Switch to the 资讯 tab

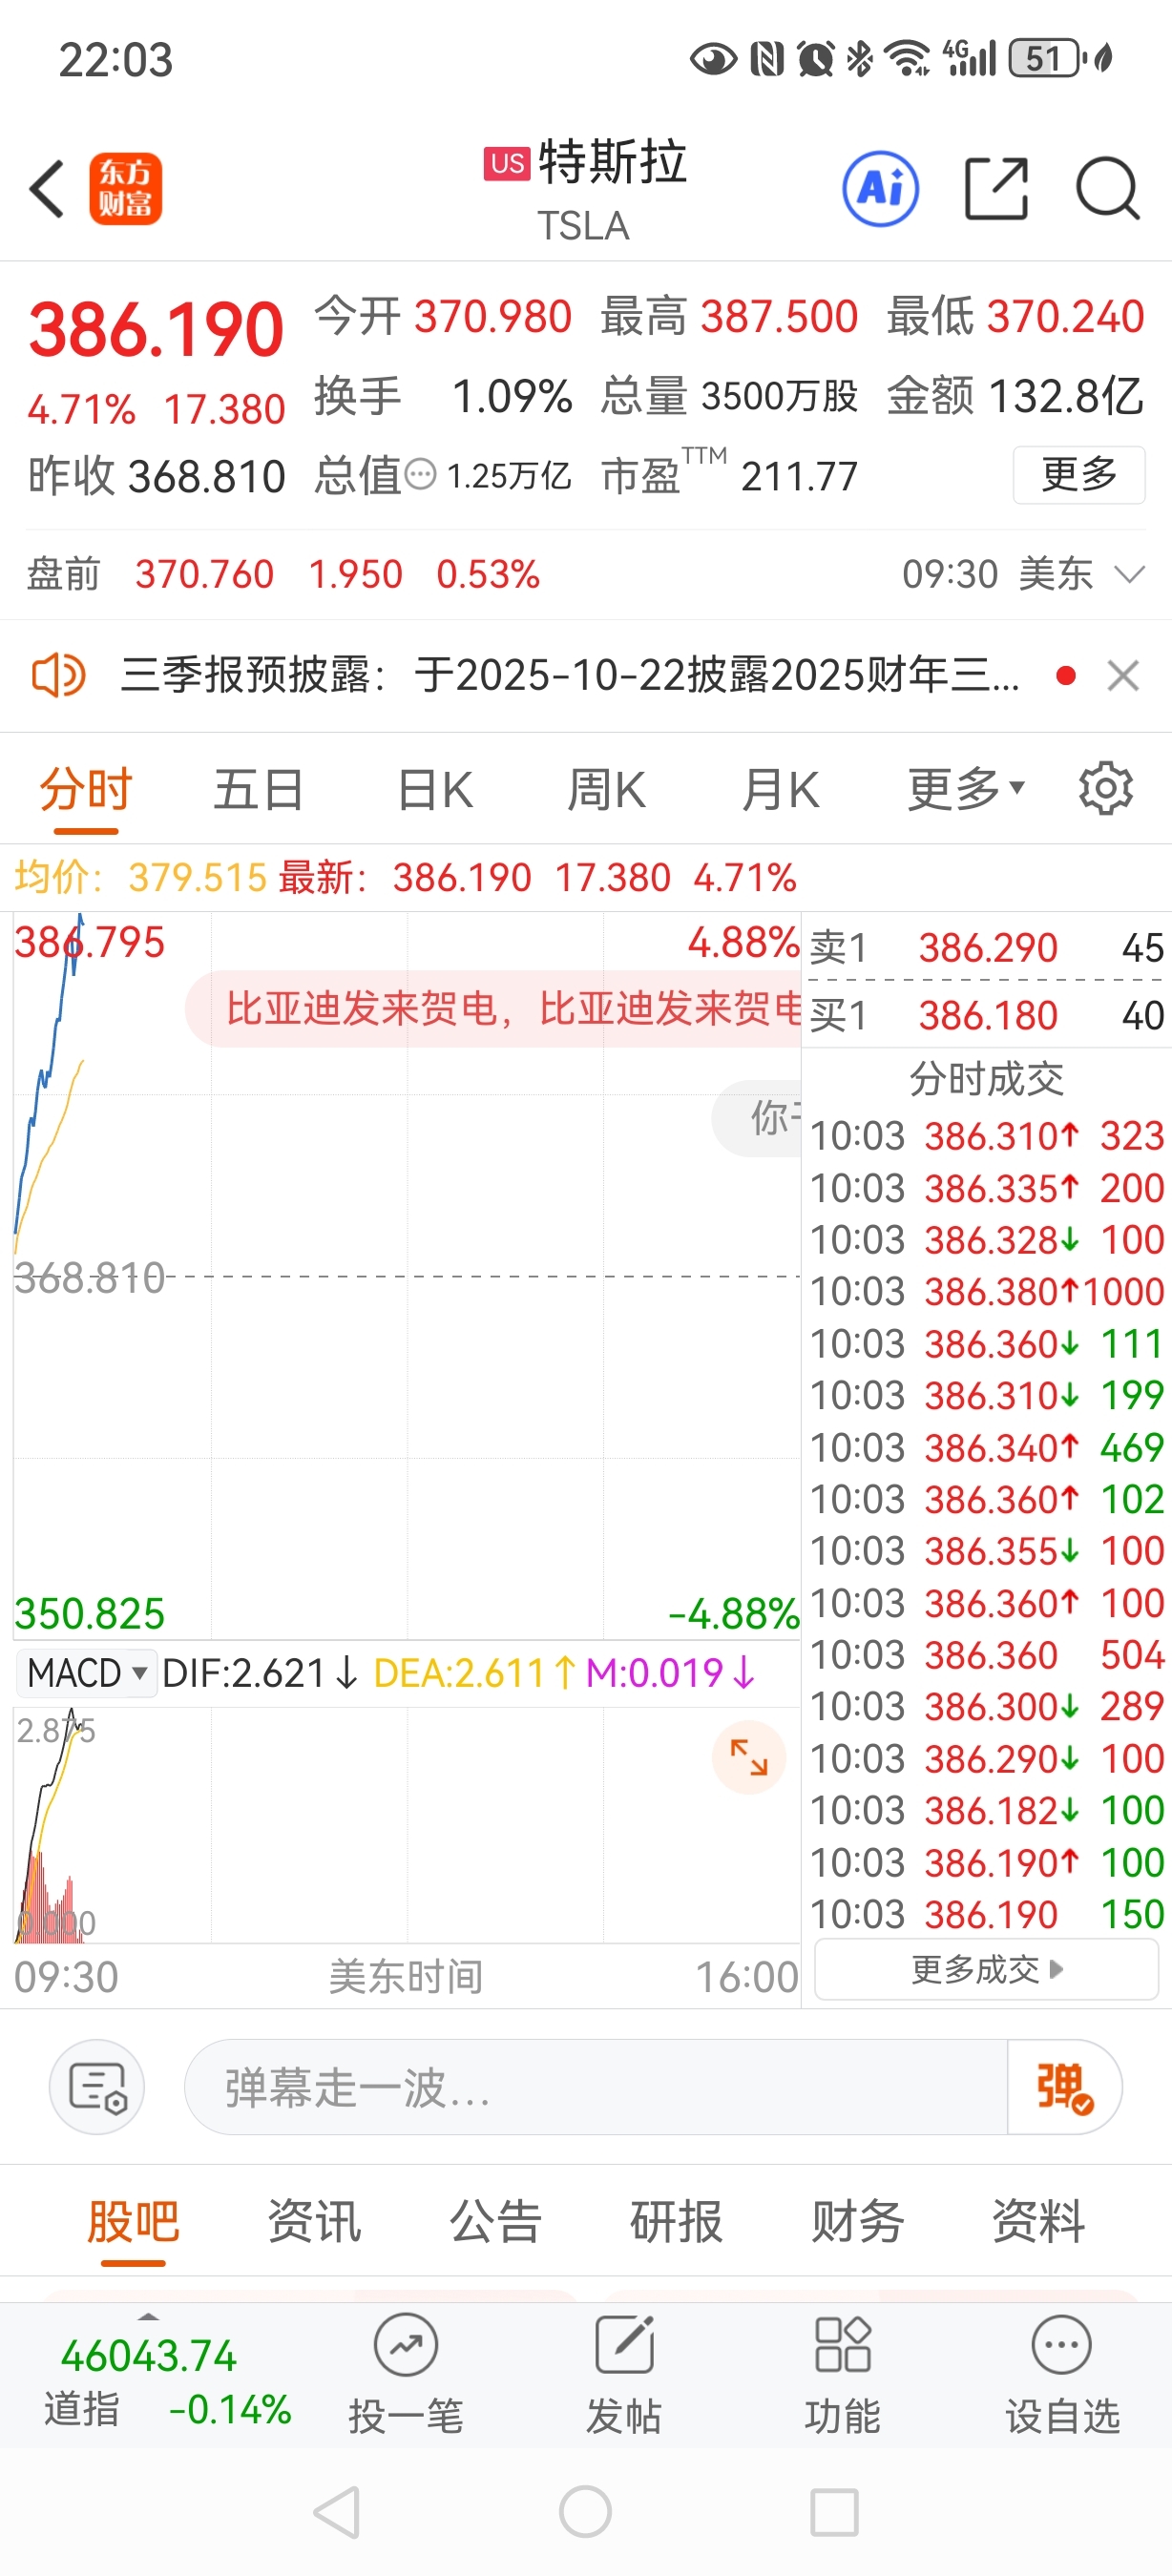(314, 2221)
